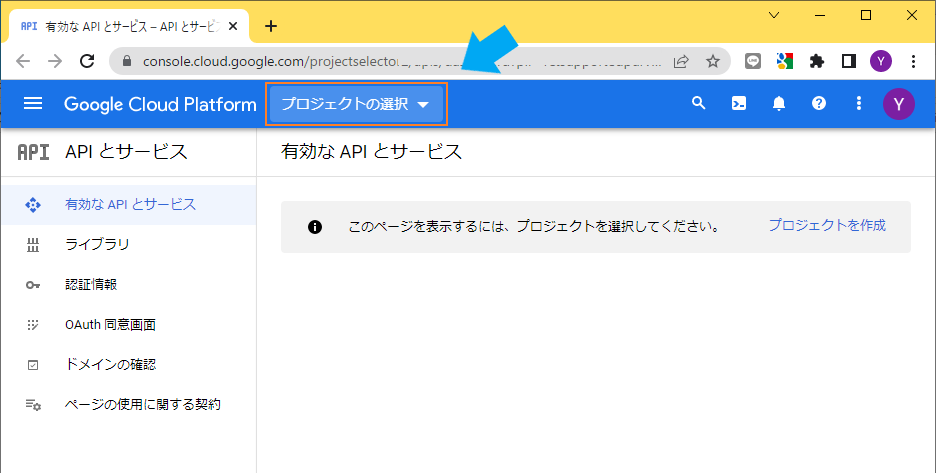The width and height of the screenshot is (936, 473).
Task: Click the Google Cloud Platform logo text
Action: coord(160,105)
